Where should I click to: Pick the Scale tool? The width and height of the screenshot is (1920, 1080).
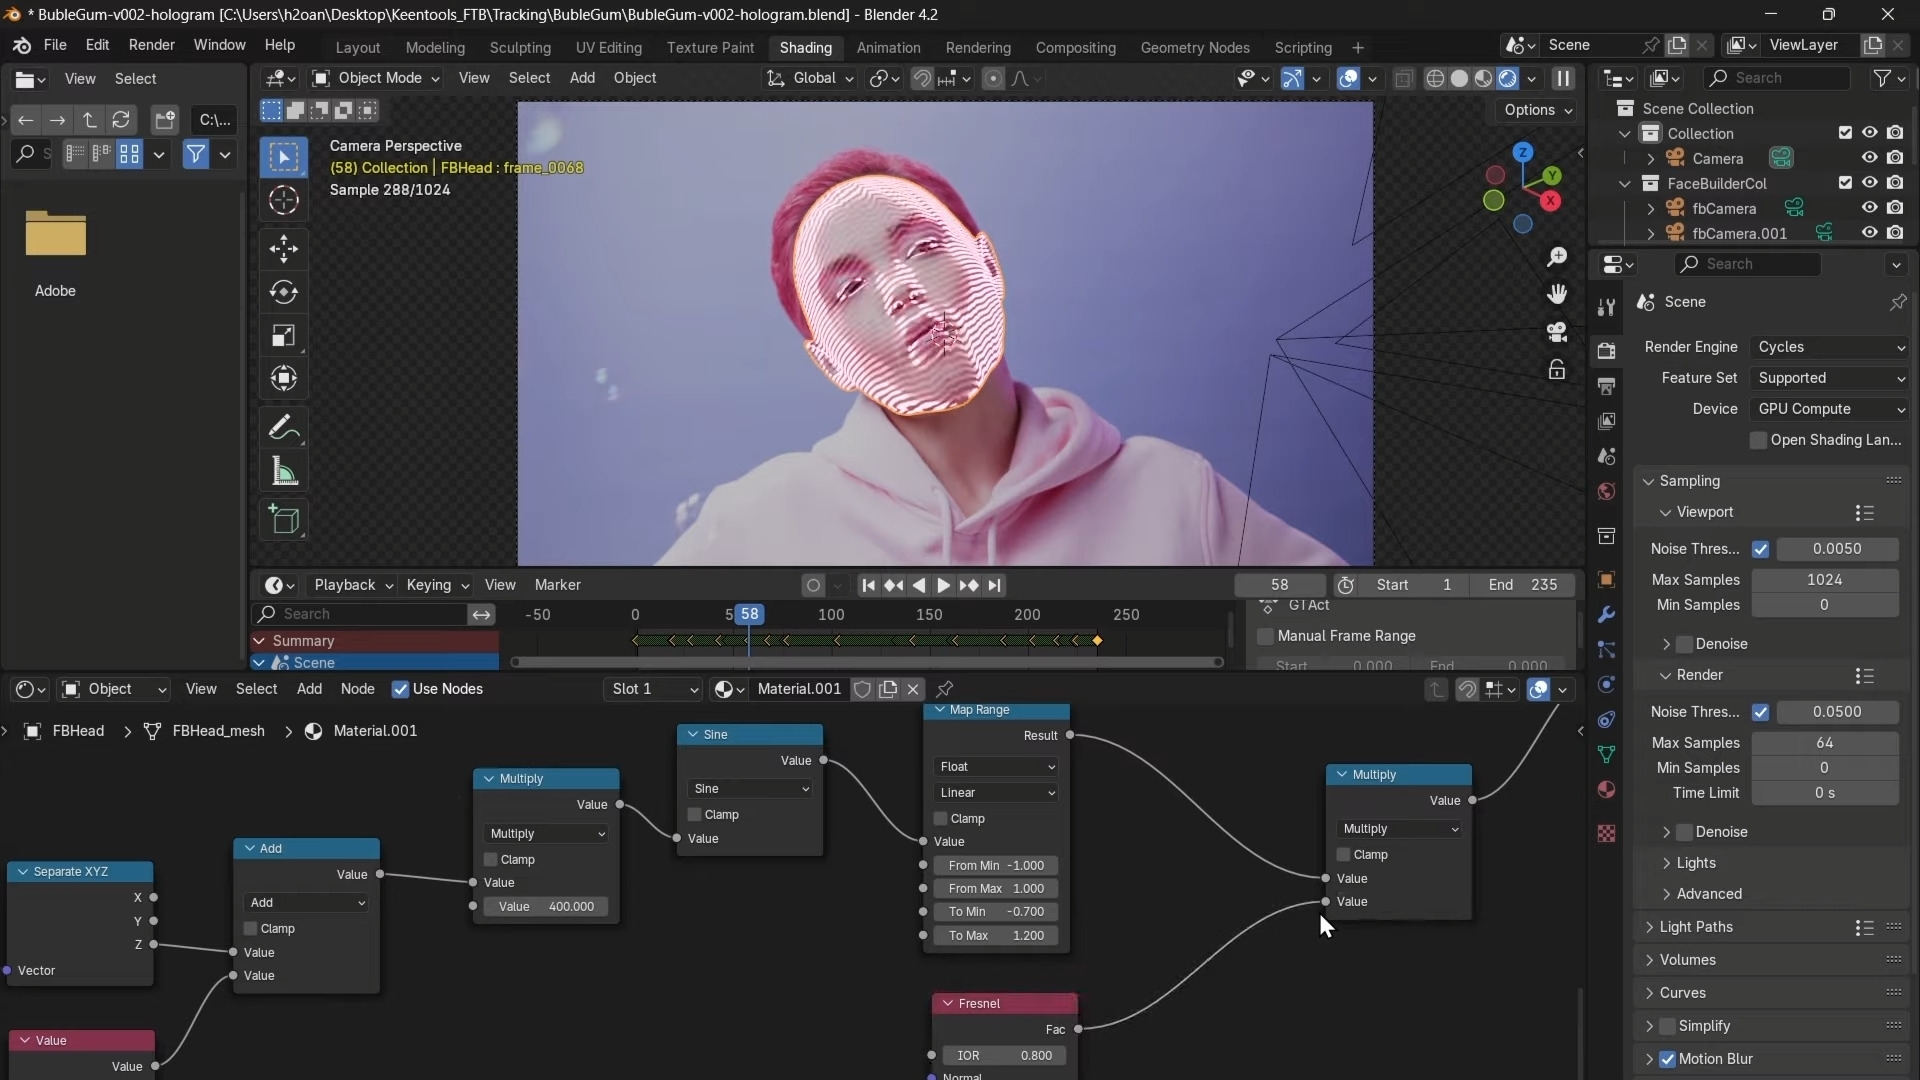(x=284, y=335)
